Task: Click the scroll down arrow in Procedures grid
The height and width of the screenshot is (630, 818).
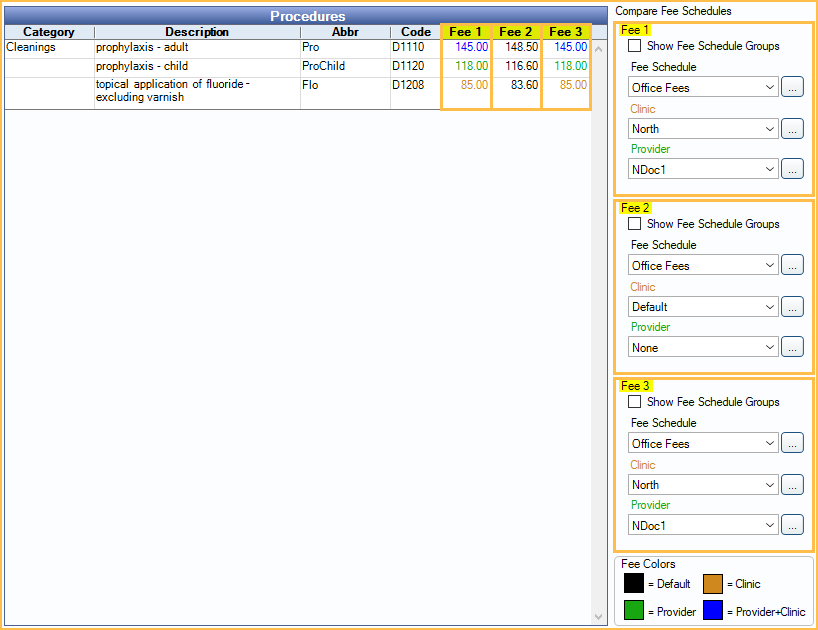Action: pyautogui.click(x=599, y=616)
